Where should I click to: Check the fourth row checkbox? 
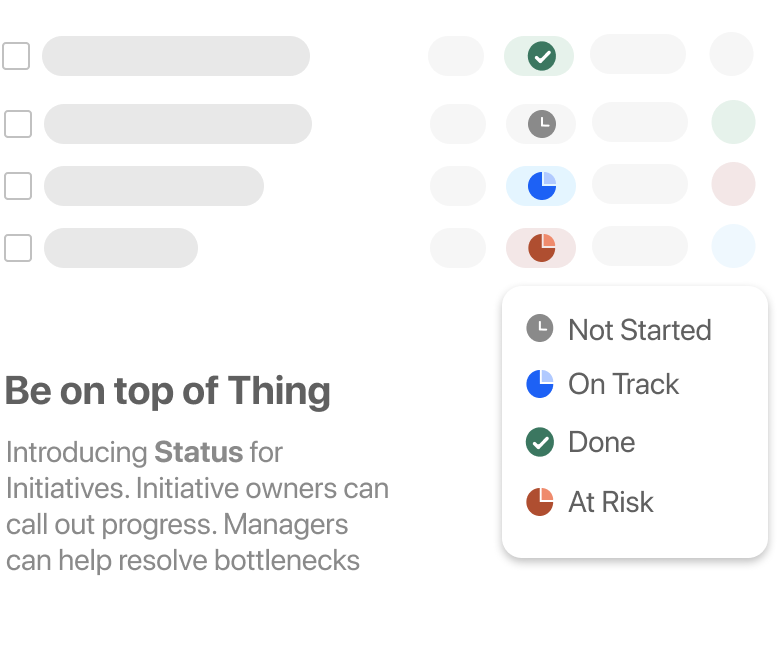coord(18,248)
